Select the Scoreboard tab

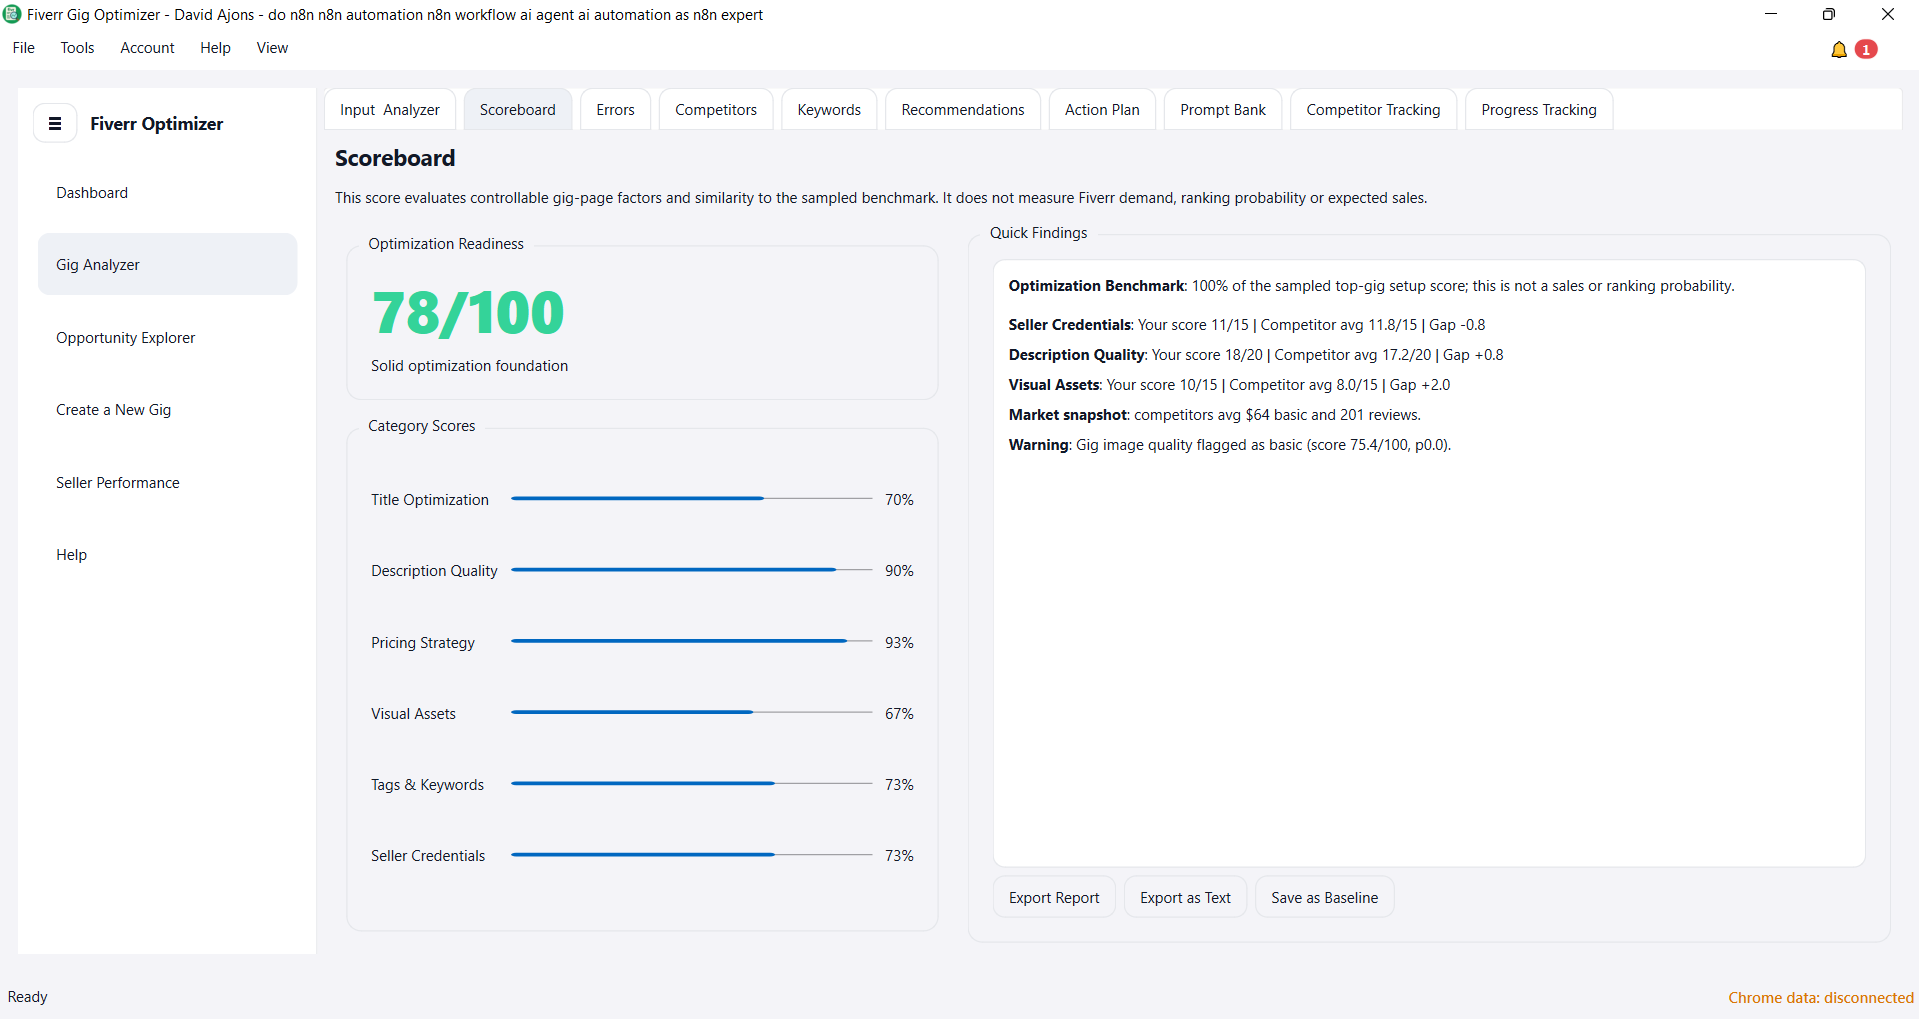point(517,110)
